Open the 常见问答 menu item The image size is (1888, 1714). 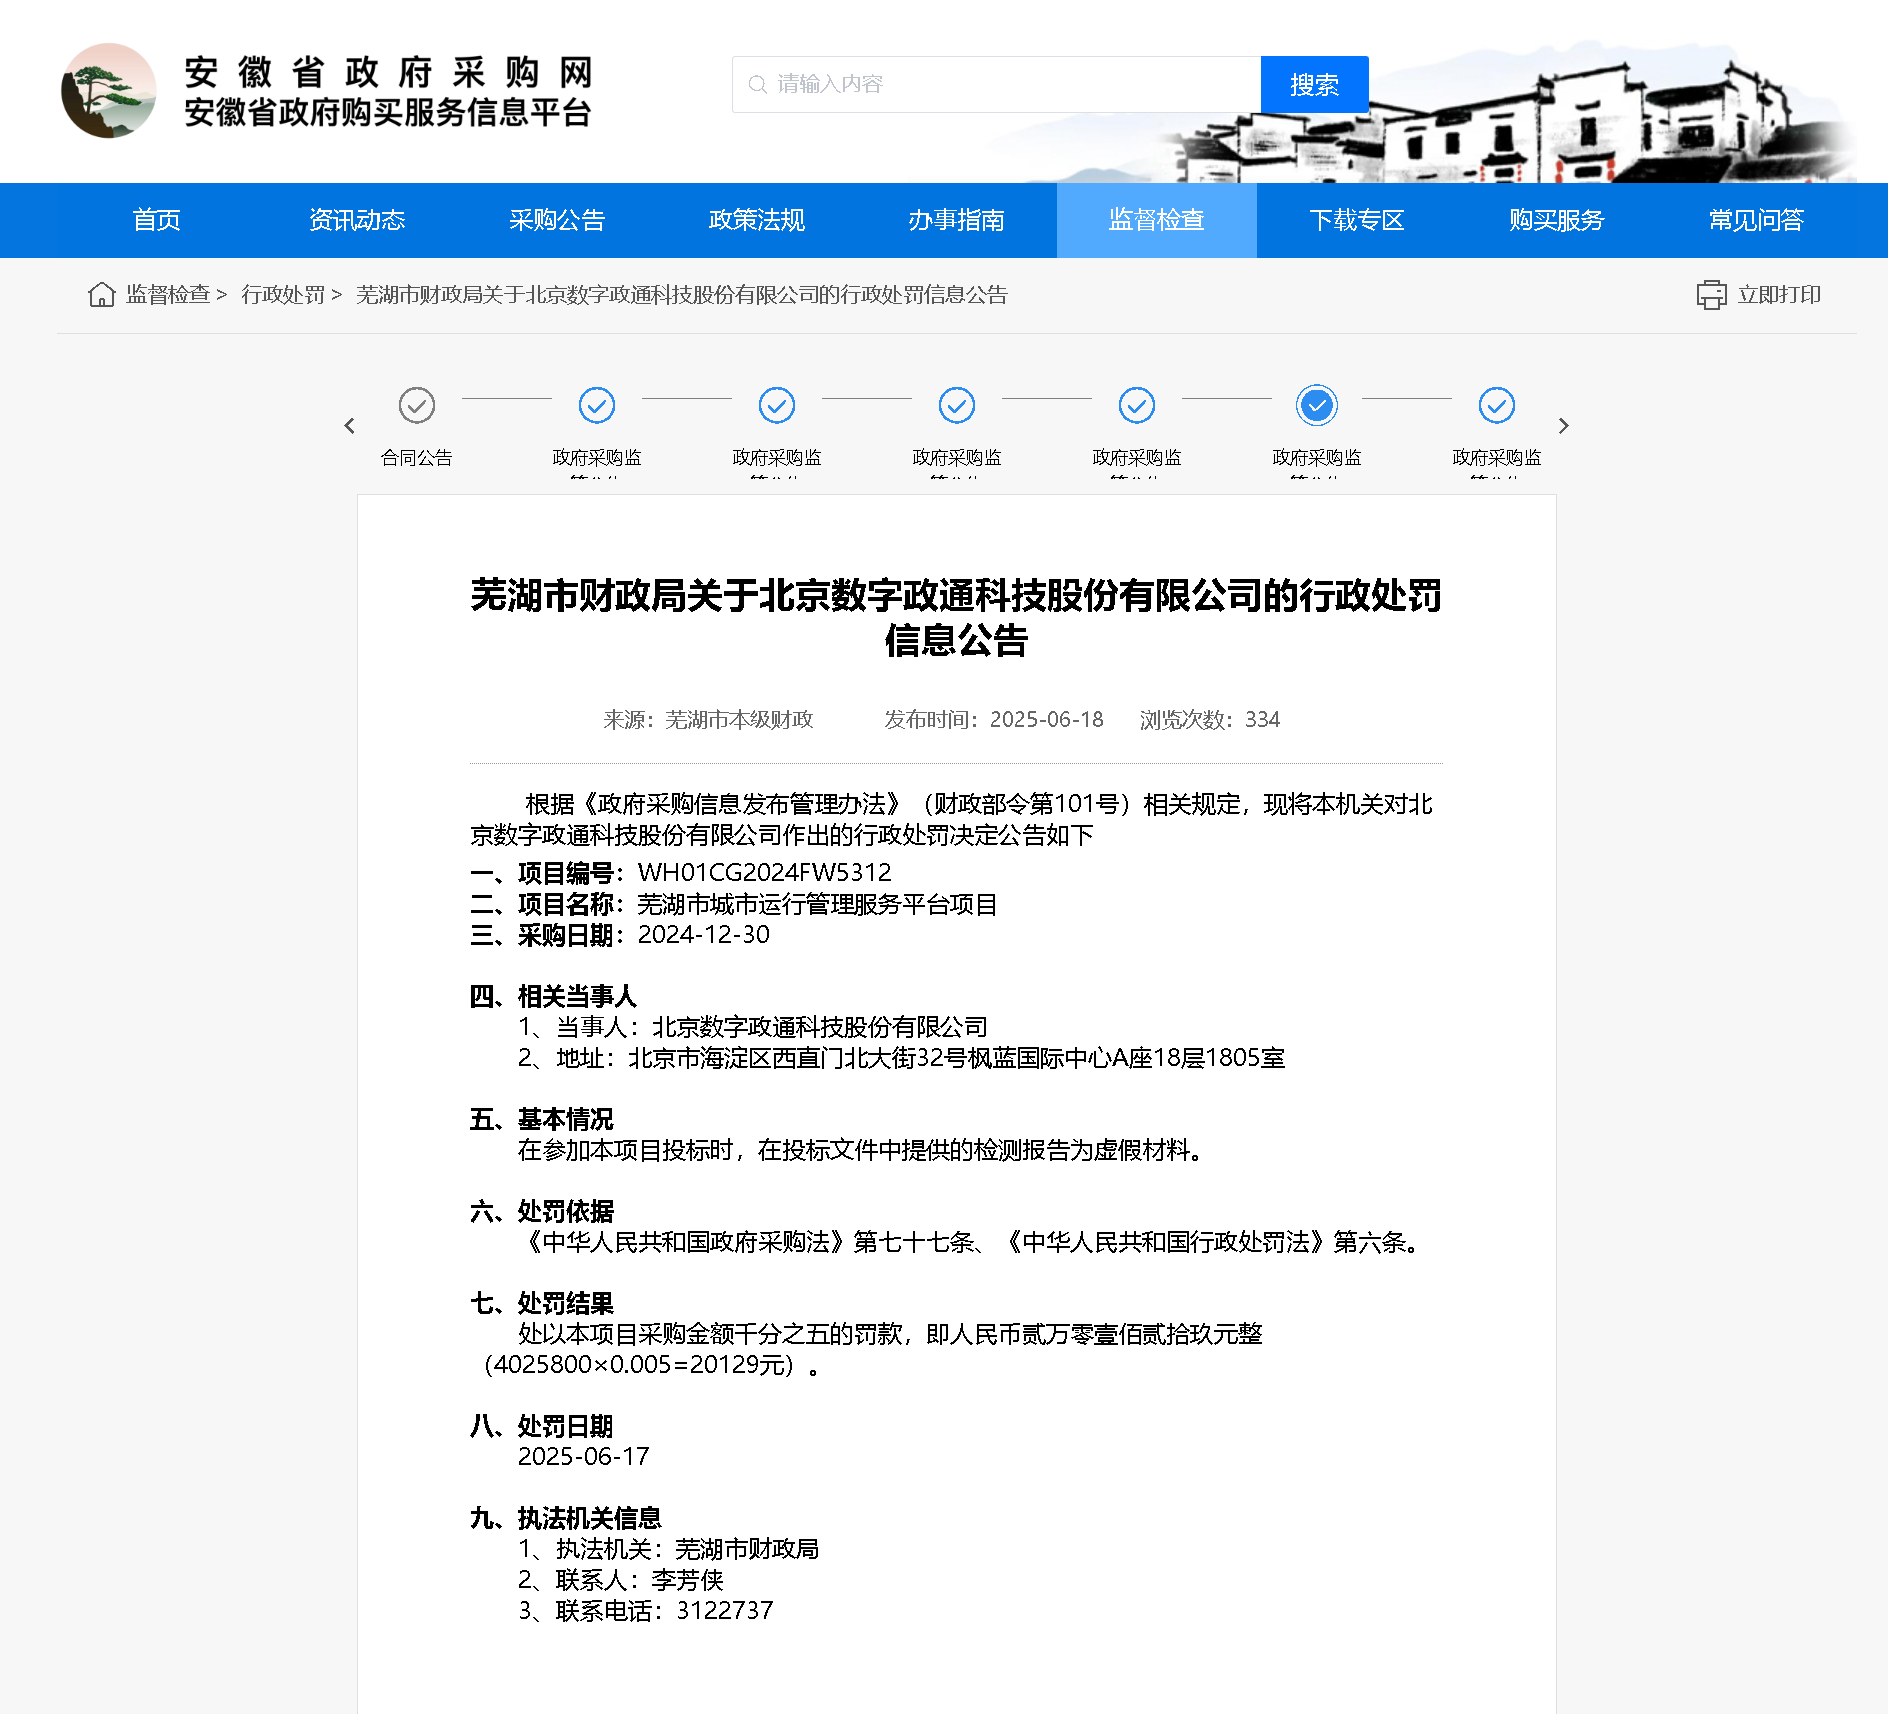(1757, 220)
